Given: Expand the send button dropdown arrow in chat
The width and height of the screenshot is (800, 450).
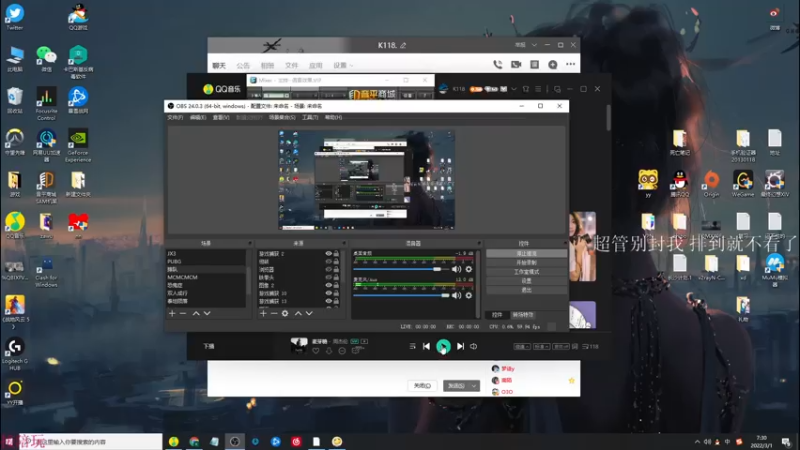Looking at the screenshot, I should 474,386.
